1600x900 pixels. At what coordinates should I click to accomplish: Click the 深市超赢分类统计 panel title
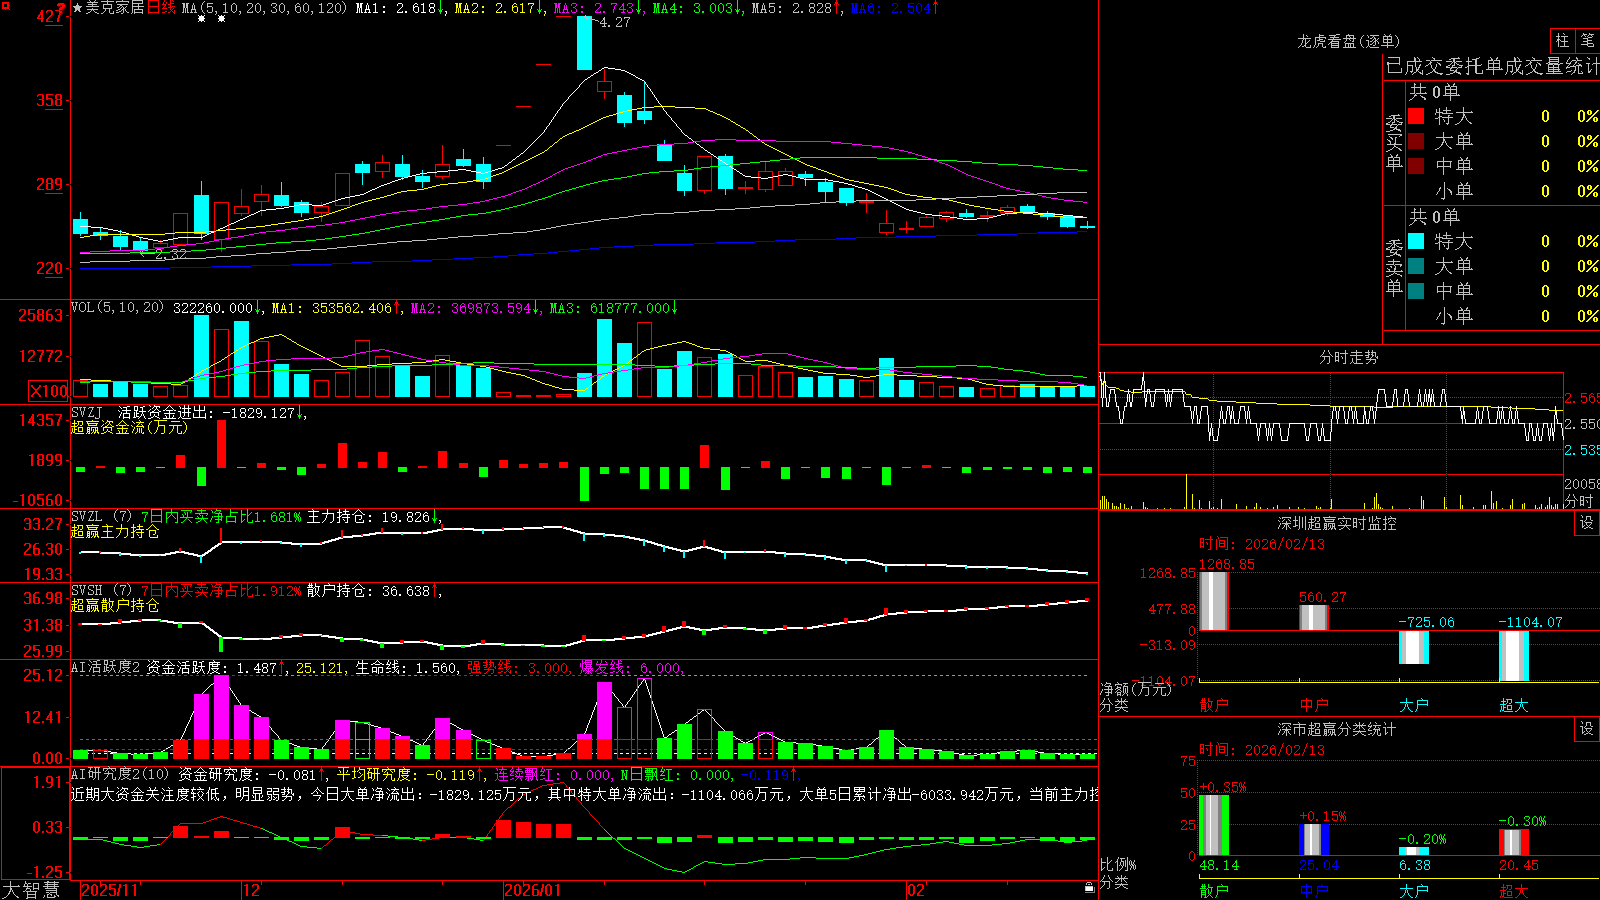tap(1337, 729)
